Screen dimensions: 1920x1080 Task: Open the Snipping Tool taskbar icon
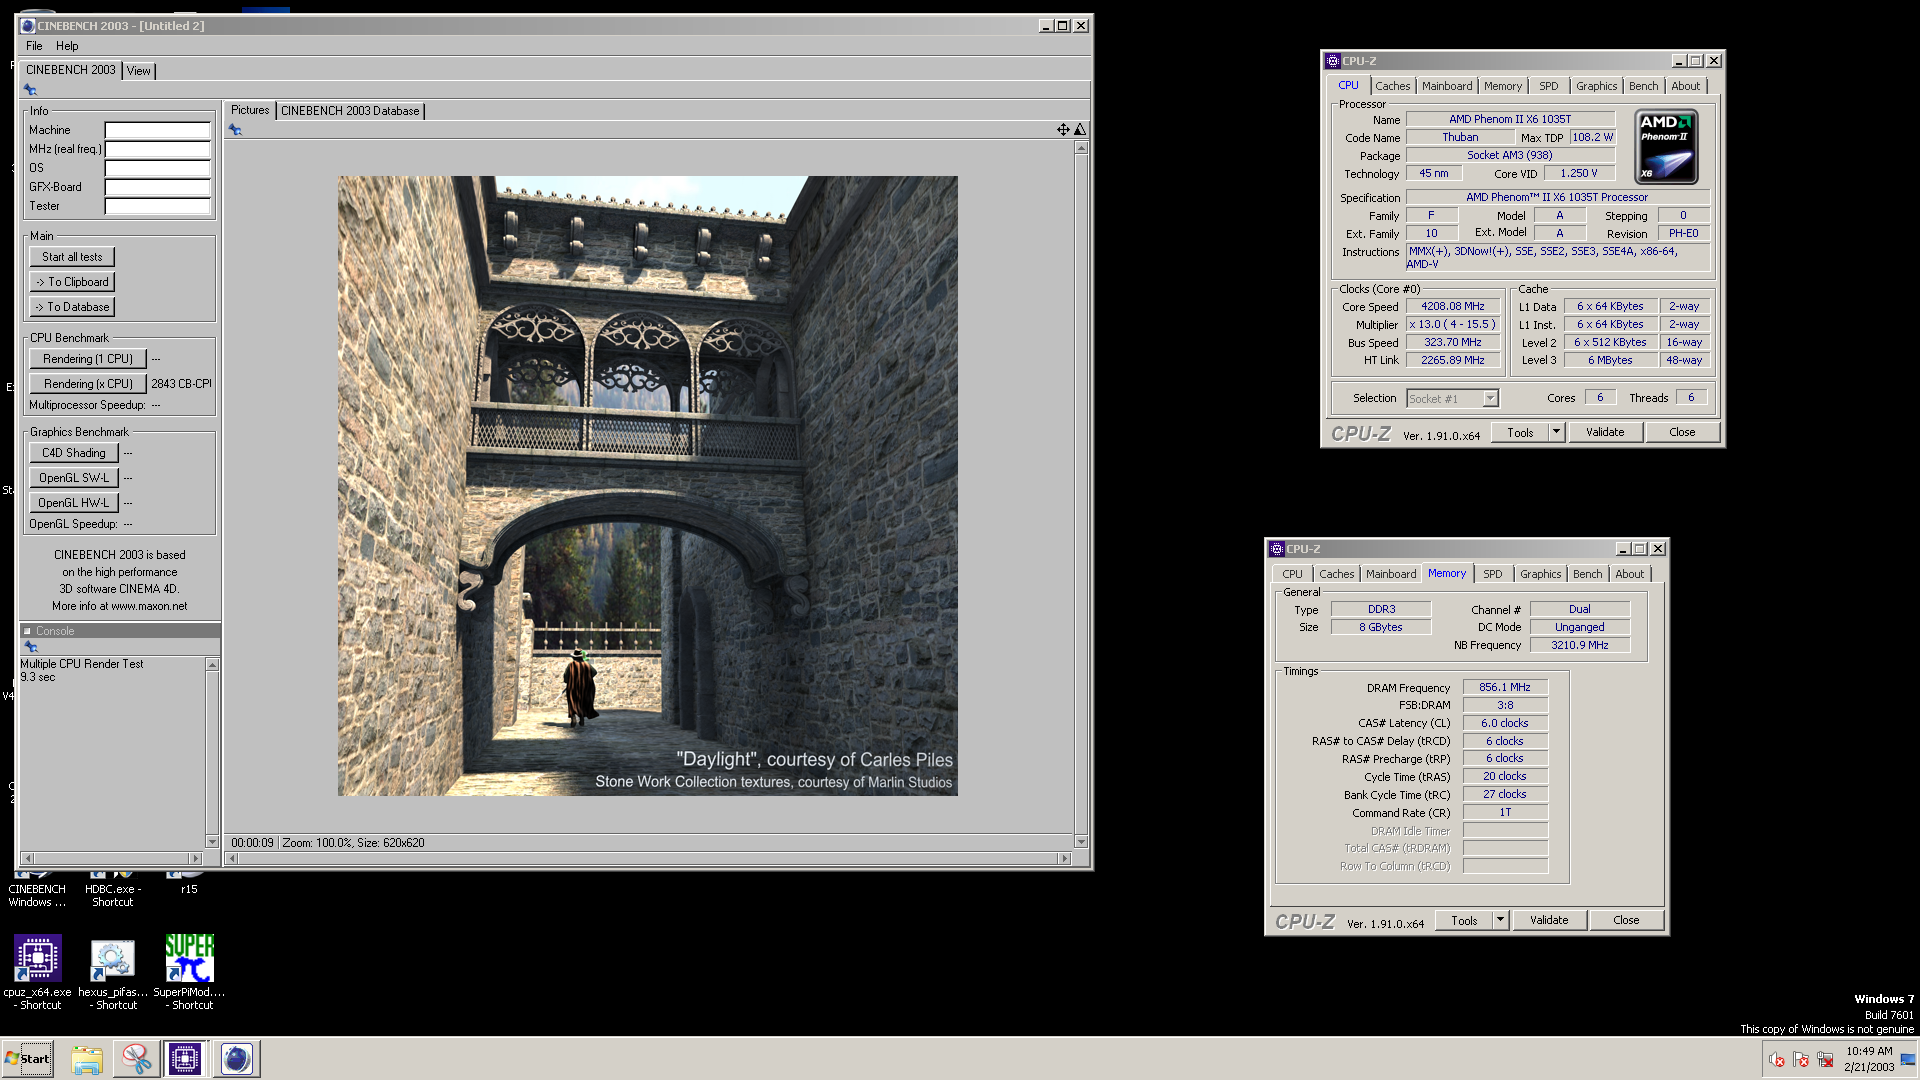click(136, 1059)
